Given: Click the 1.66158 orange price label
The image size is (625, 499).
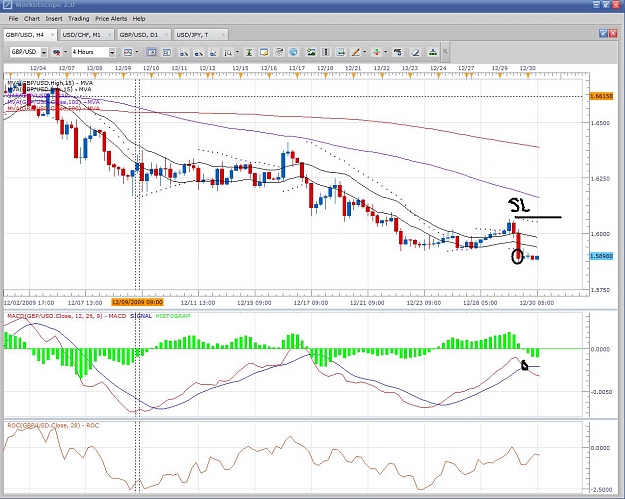Looking at the screenshot, I should 601,96.
